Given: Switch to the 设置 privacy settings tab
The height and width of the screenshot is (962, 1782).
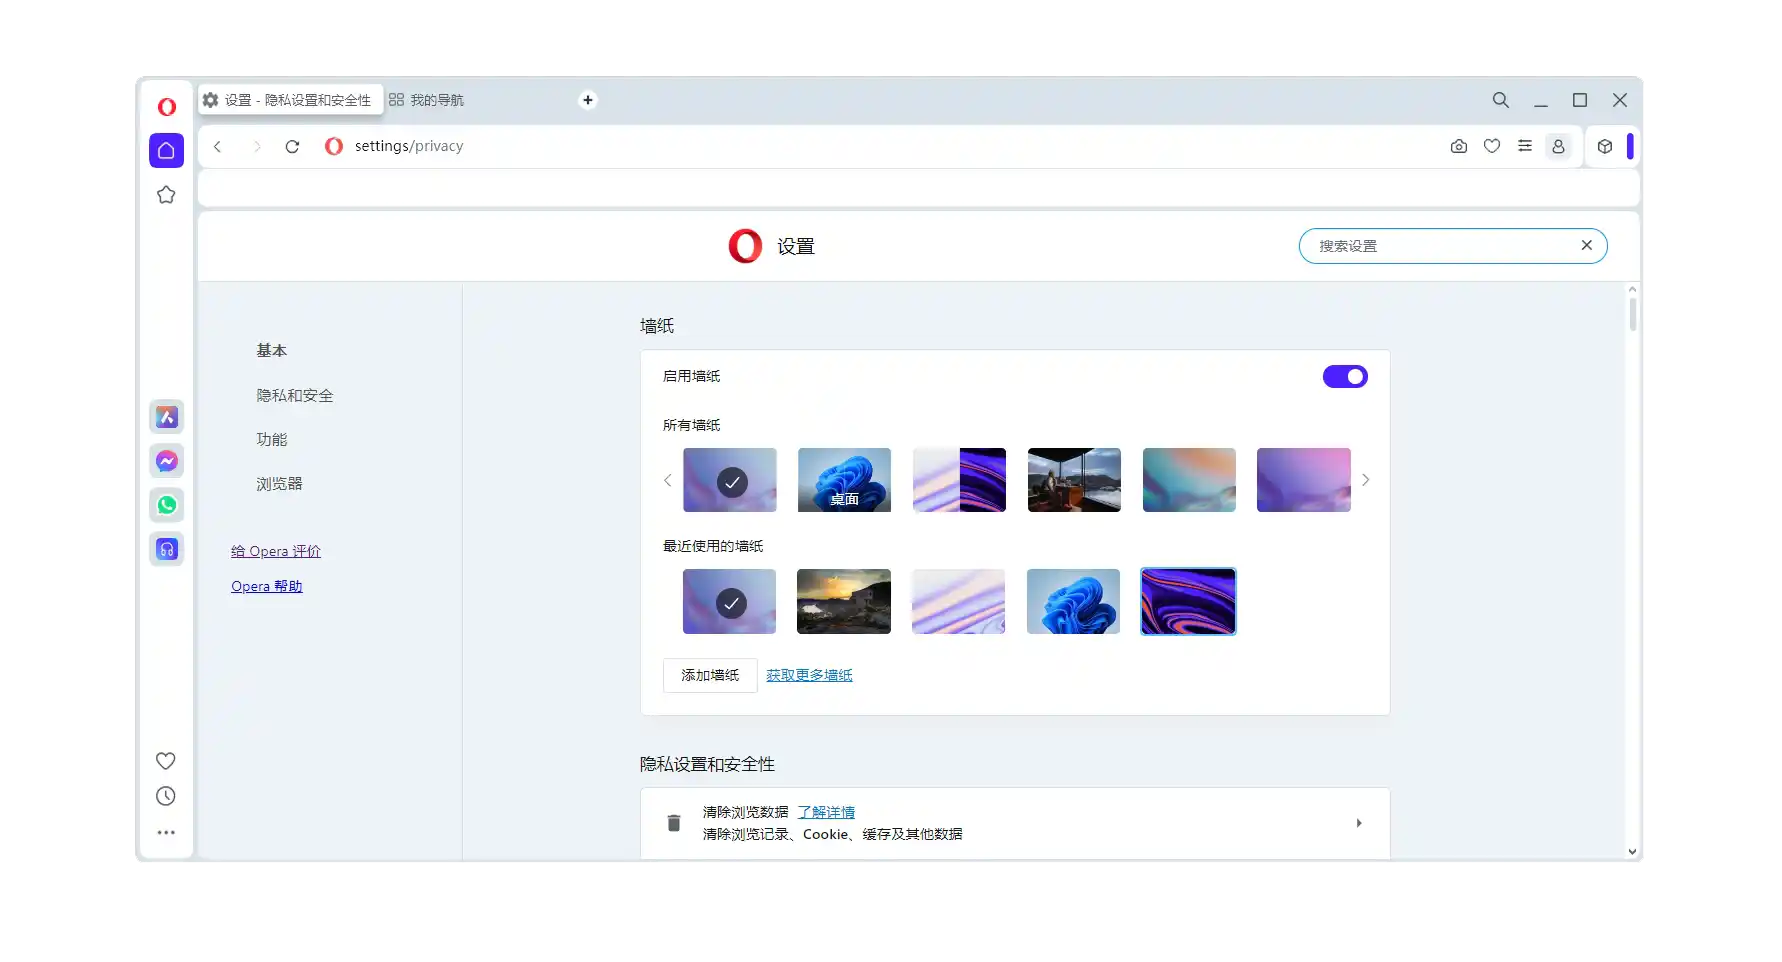Looking at the screenshot, I should (x=289, y=100).
